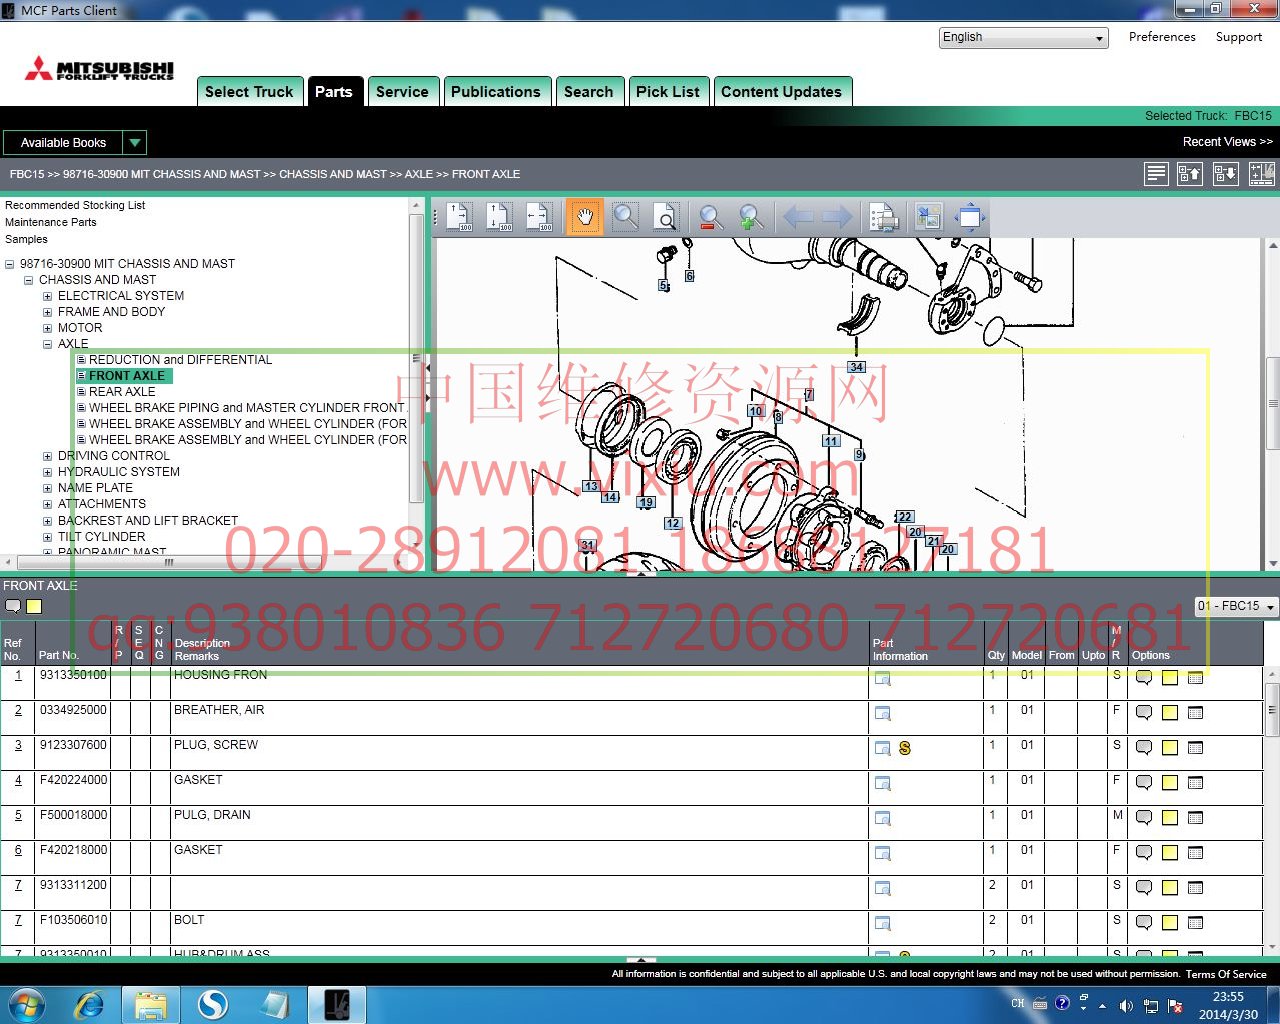Viewport: 1280px width, 1024px height.
Task: Click the fit-to-window icon in diagram toolbar
Action: pyautogui.click(x=969, y=217)
